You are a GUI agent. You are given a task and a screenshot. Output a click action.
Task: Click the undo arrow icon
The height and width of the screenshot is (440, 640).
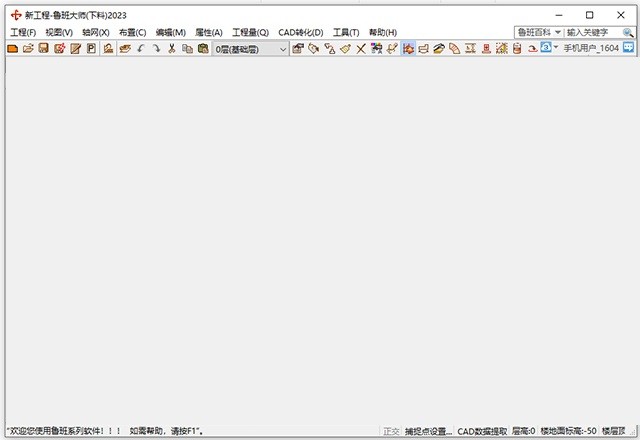141,48
